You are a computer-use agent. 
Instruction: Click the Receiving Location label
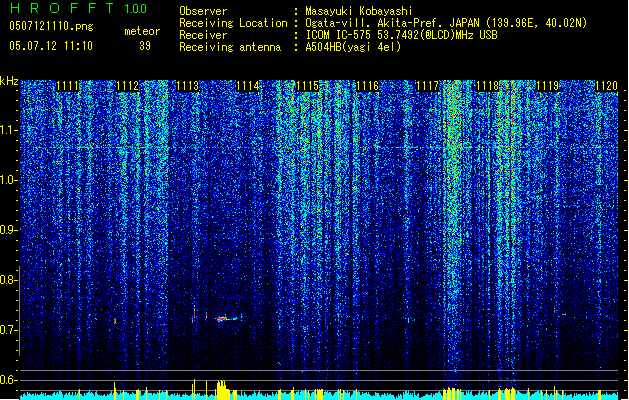pos(233,23)
